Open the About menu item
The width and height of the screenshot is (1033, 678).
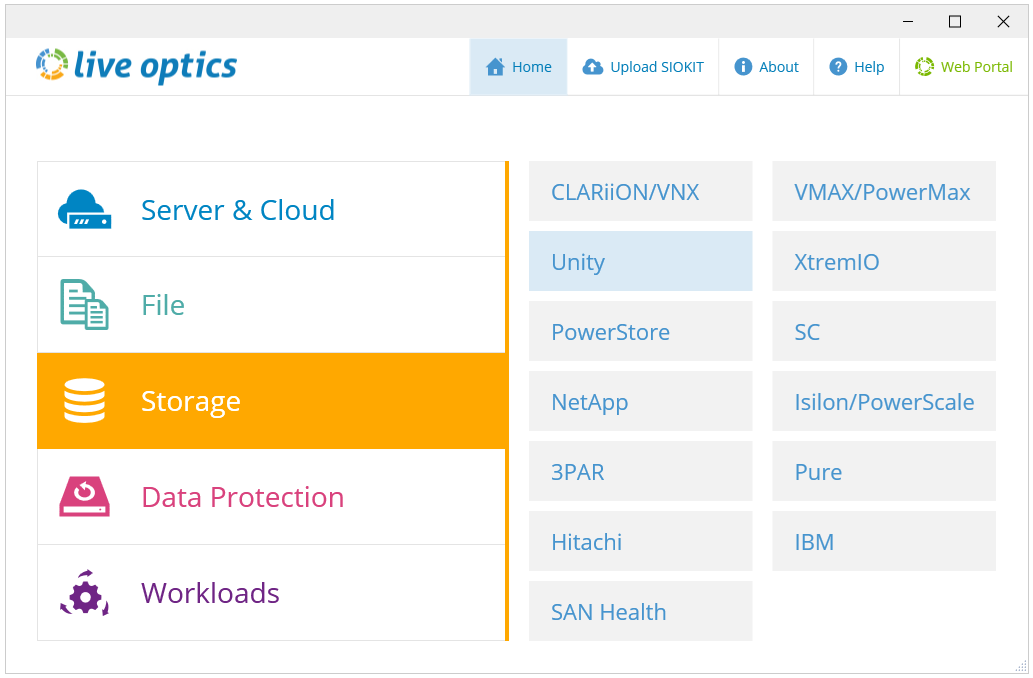pos(766,67)
